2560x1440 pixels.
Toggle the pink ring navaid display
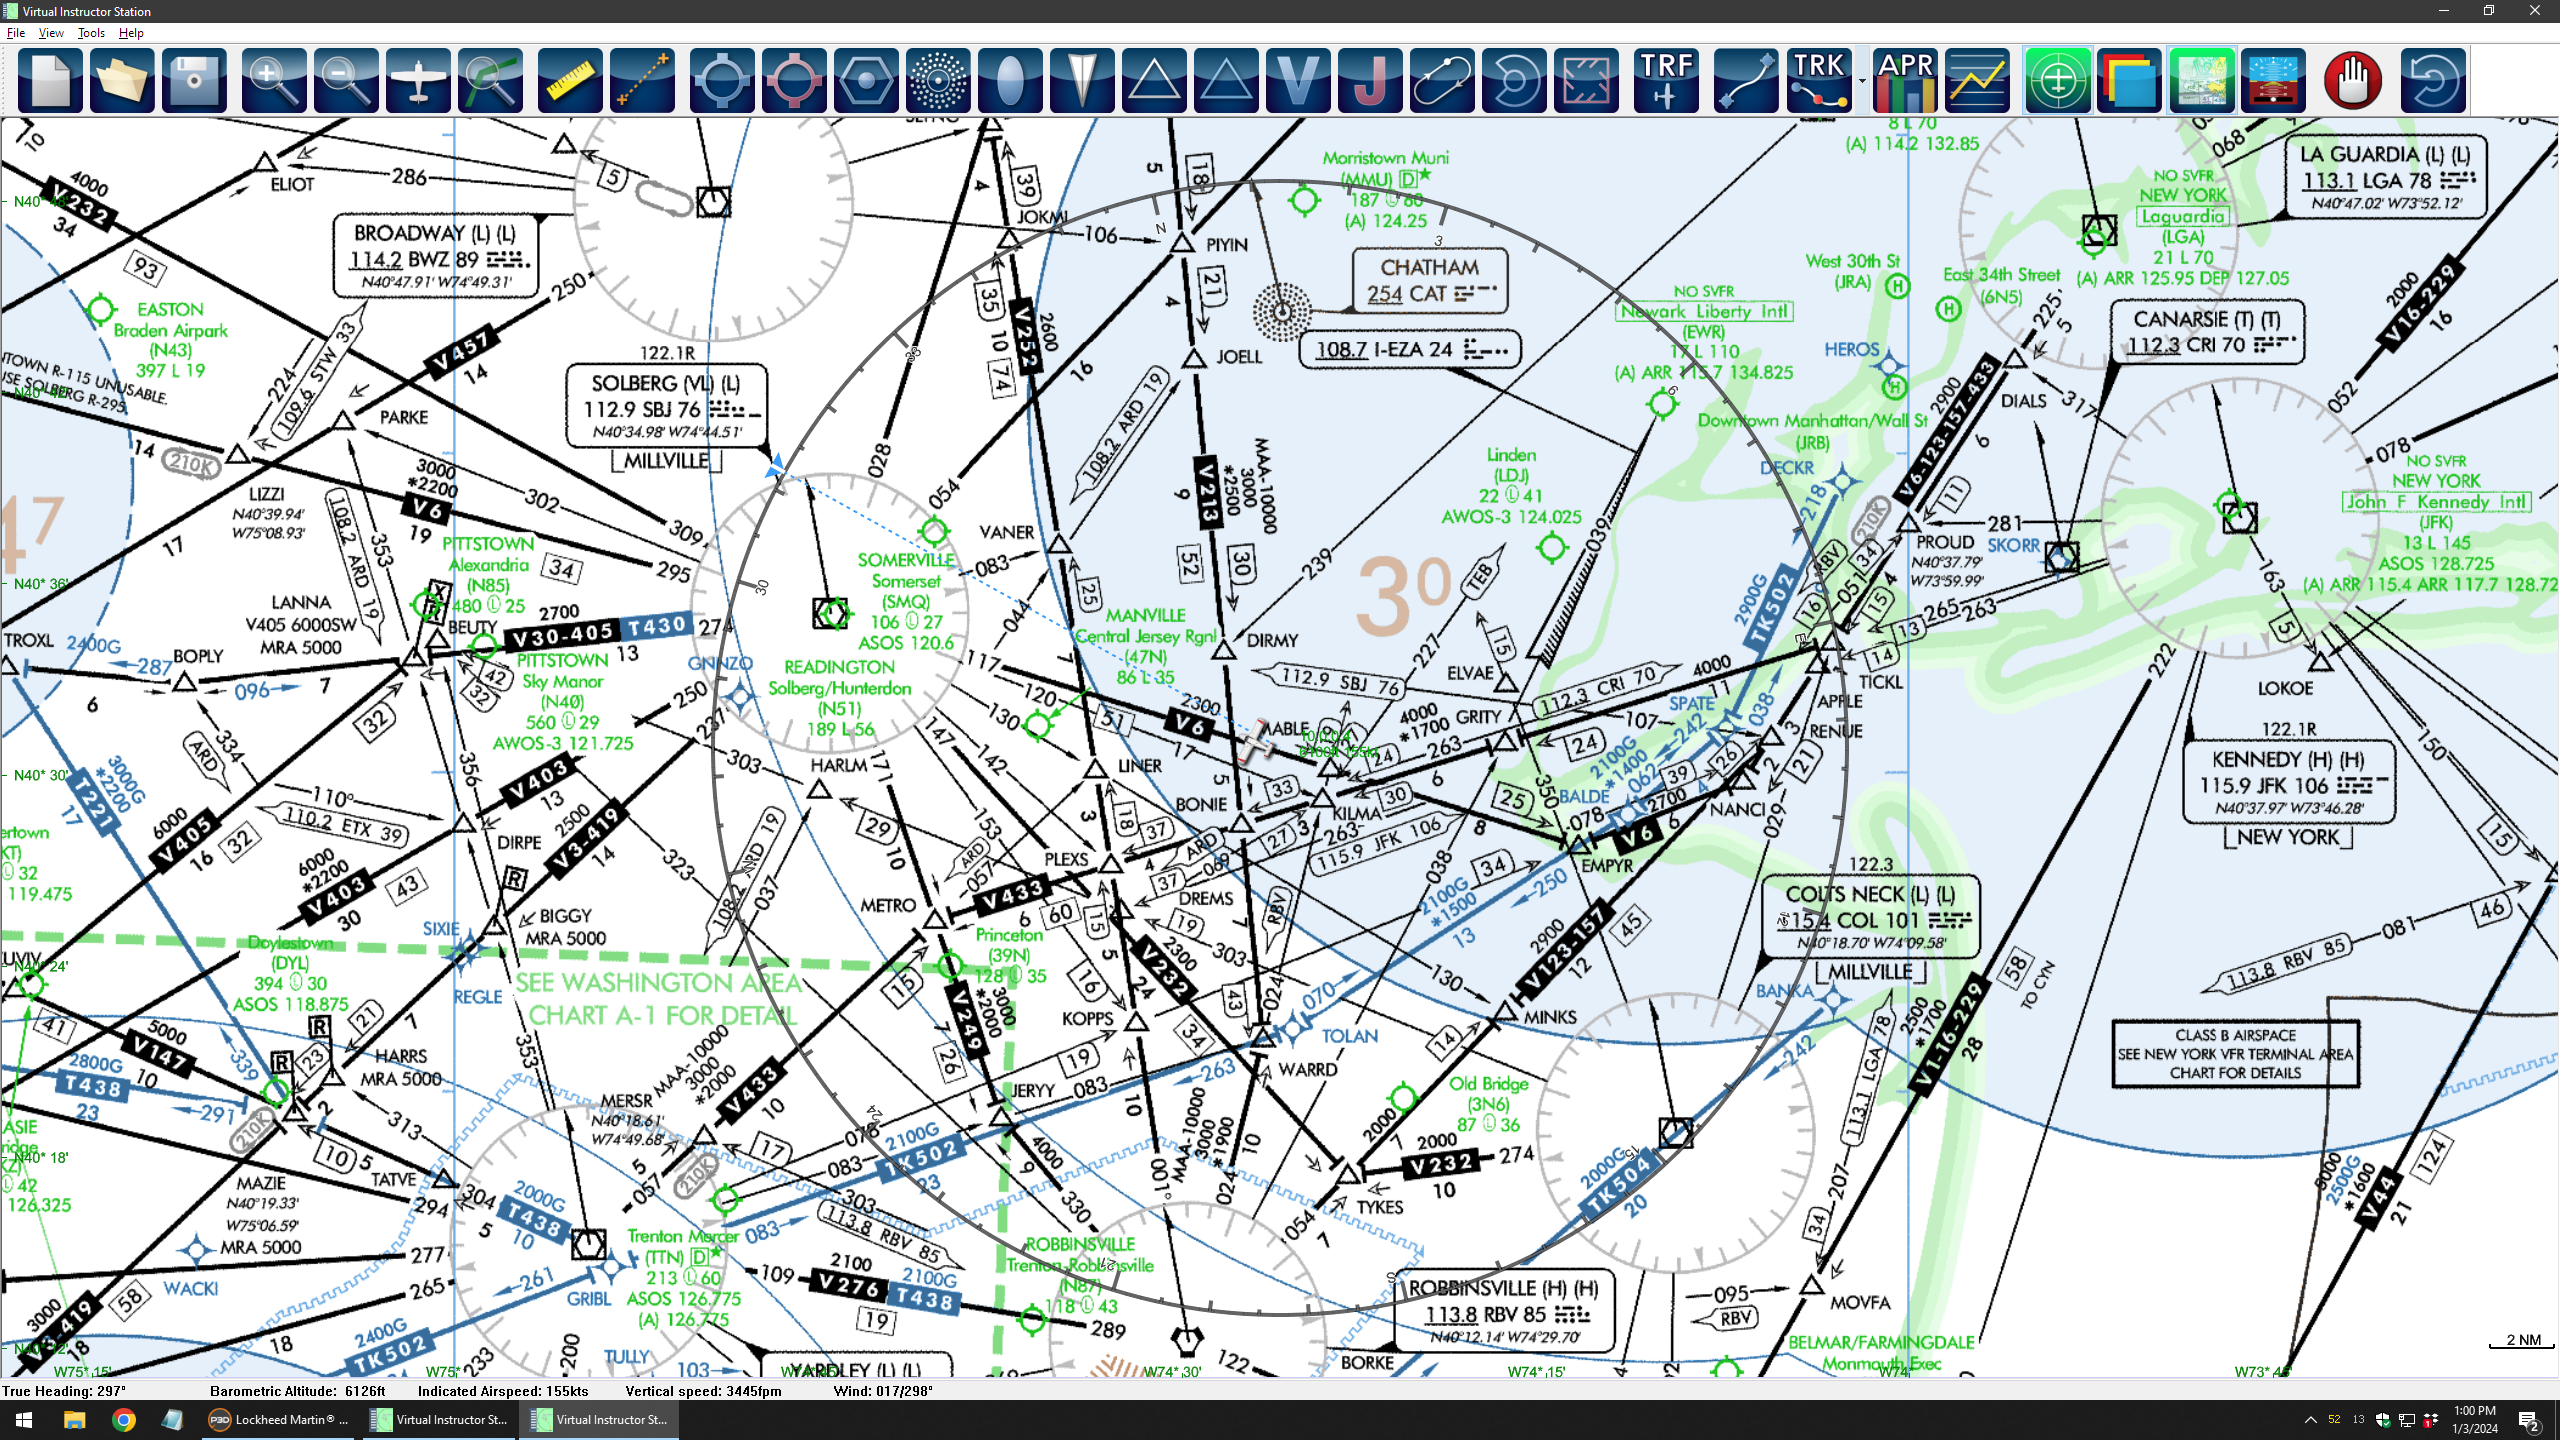(794, 80)
